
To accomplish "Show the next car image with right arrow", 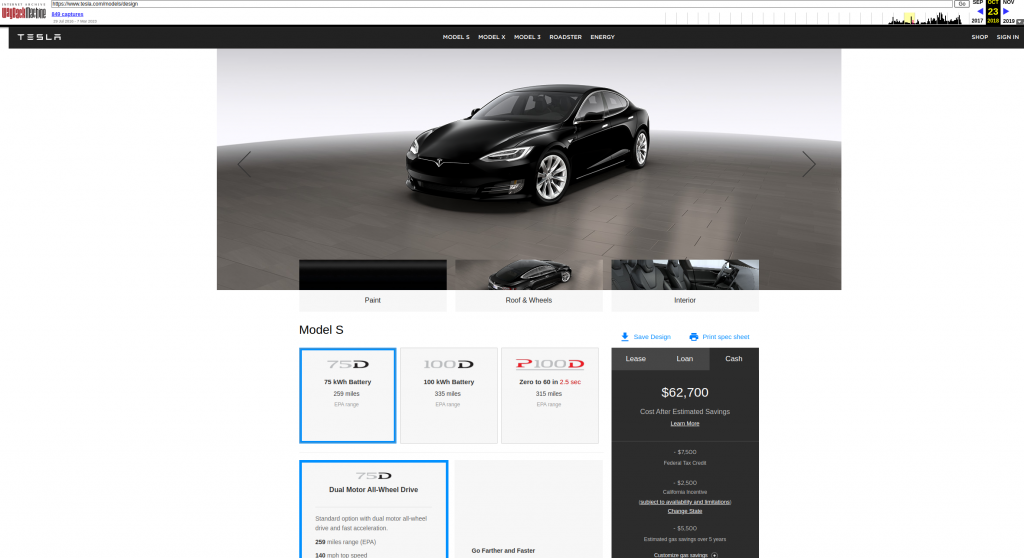I will (x=808, y=165).
